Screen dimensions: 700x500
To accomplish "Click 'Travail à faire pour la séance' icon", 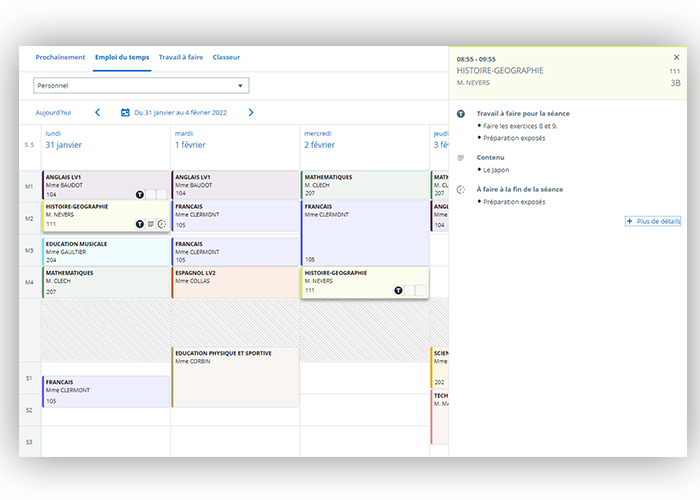I will click(461, 114).
